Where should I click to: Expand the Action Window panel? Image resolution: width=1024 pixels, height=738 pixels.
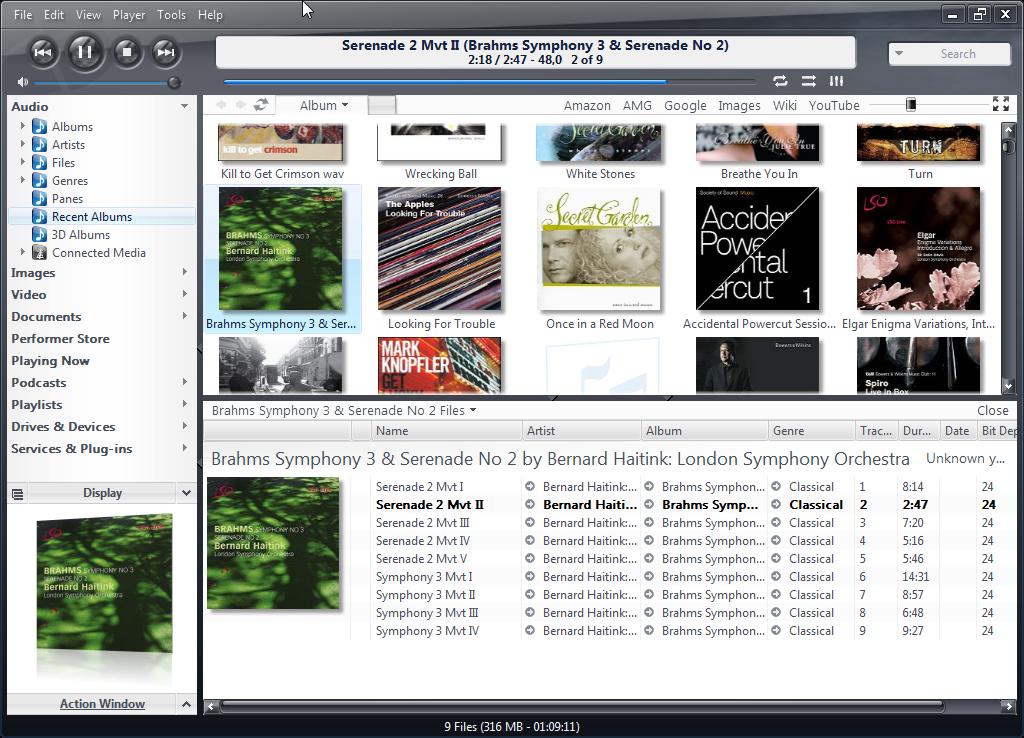pos(186,704)
